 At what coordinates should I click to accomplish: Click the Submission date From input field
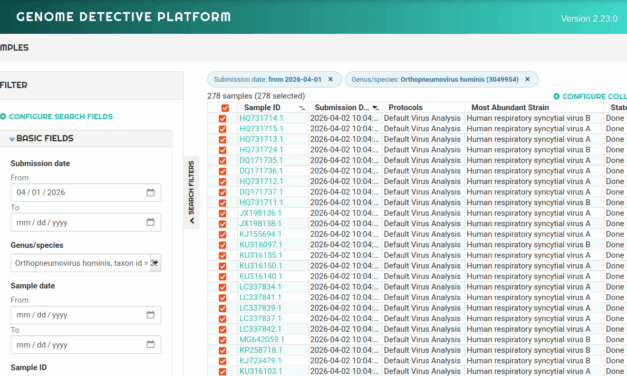86,192
